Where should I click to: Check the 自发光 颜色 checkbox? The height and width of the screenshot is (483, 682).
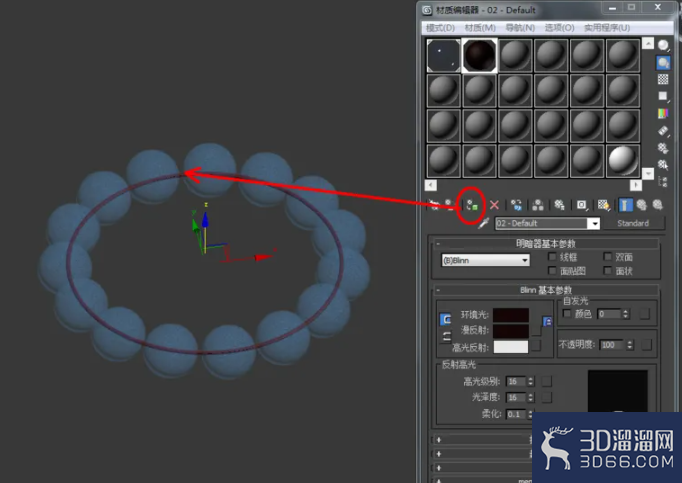567,313
